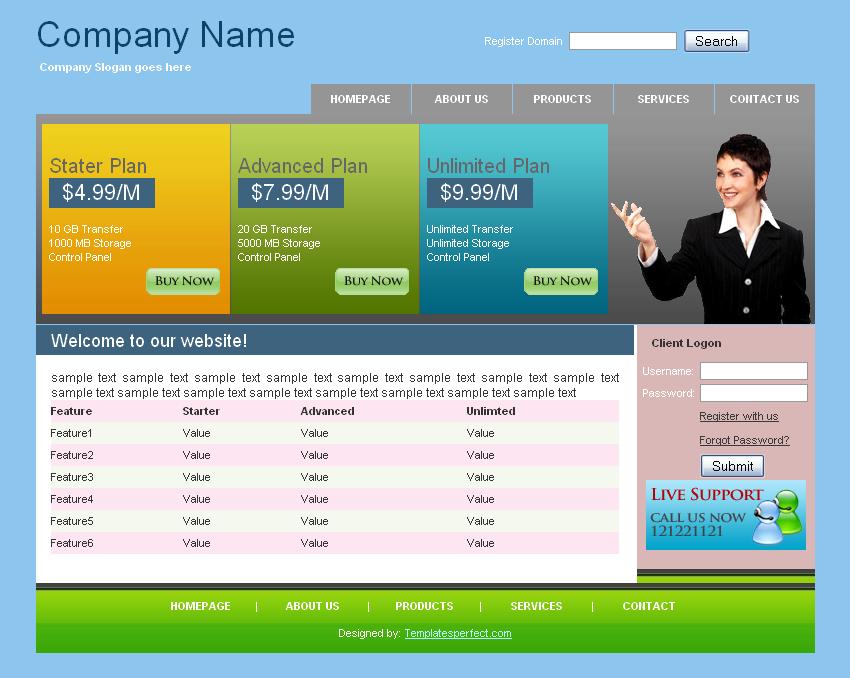
Task: Click the Company Slogan goes here text
Action: 115,67
